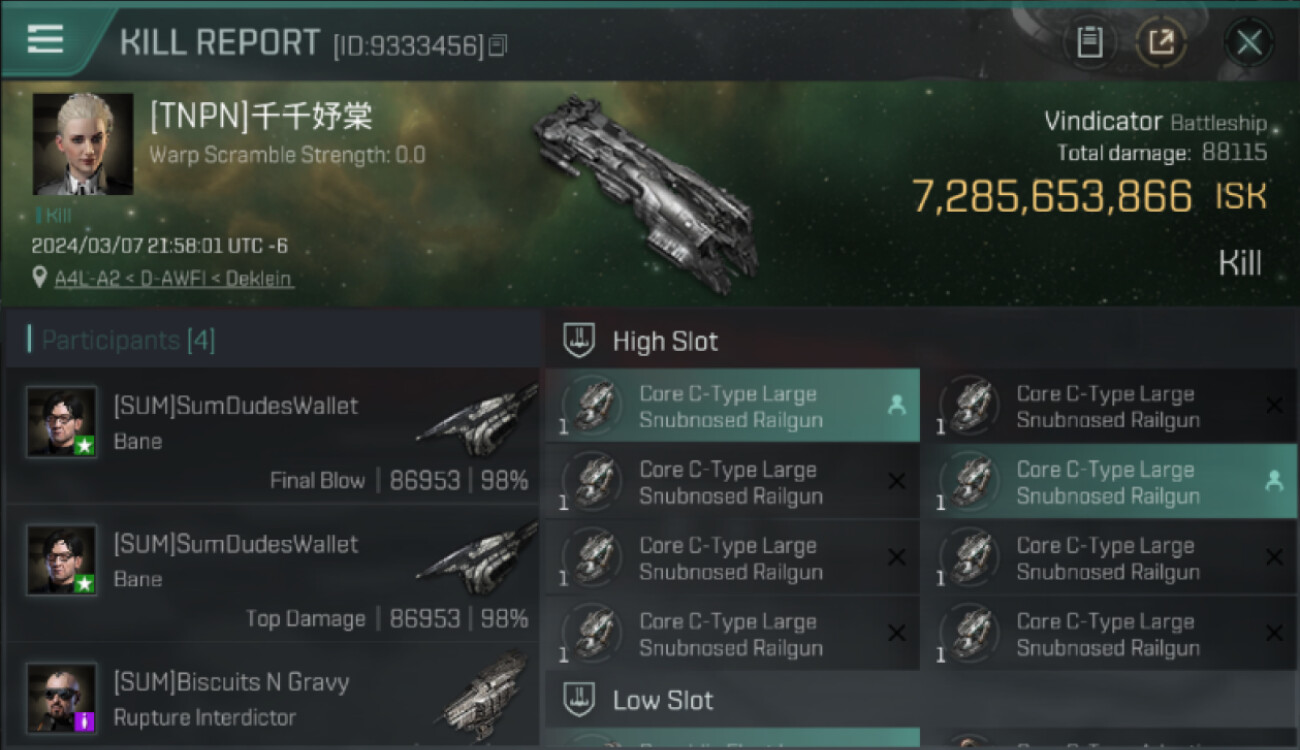Close the kill report with X

coord(1249,42)
